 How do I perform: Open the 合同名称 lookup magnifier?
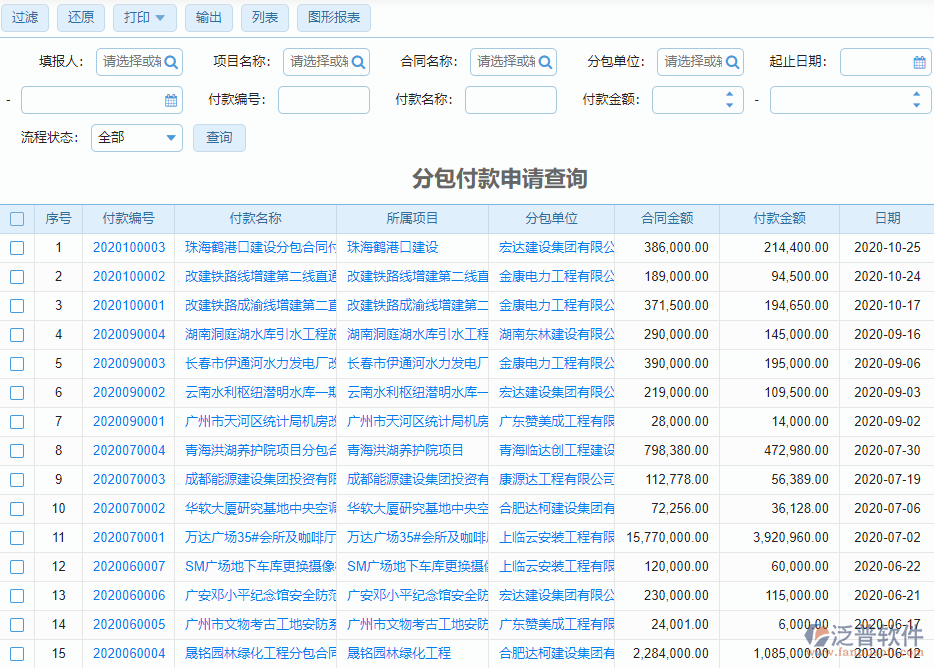(545, 61)
